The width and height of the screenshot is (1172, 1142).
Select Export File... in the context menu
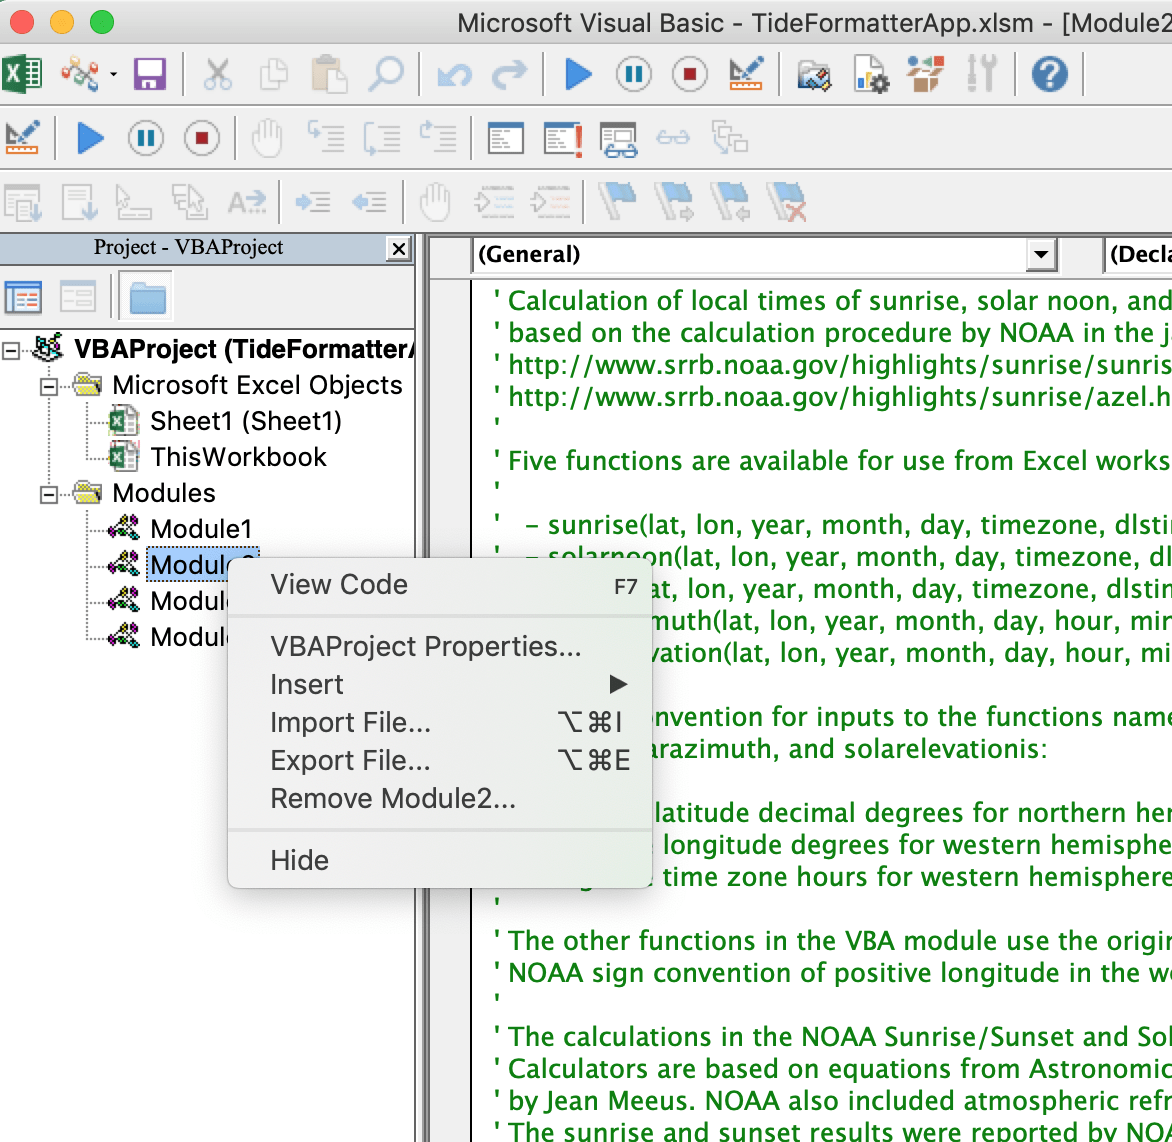pyautogui.click(x=350, y=761)
